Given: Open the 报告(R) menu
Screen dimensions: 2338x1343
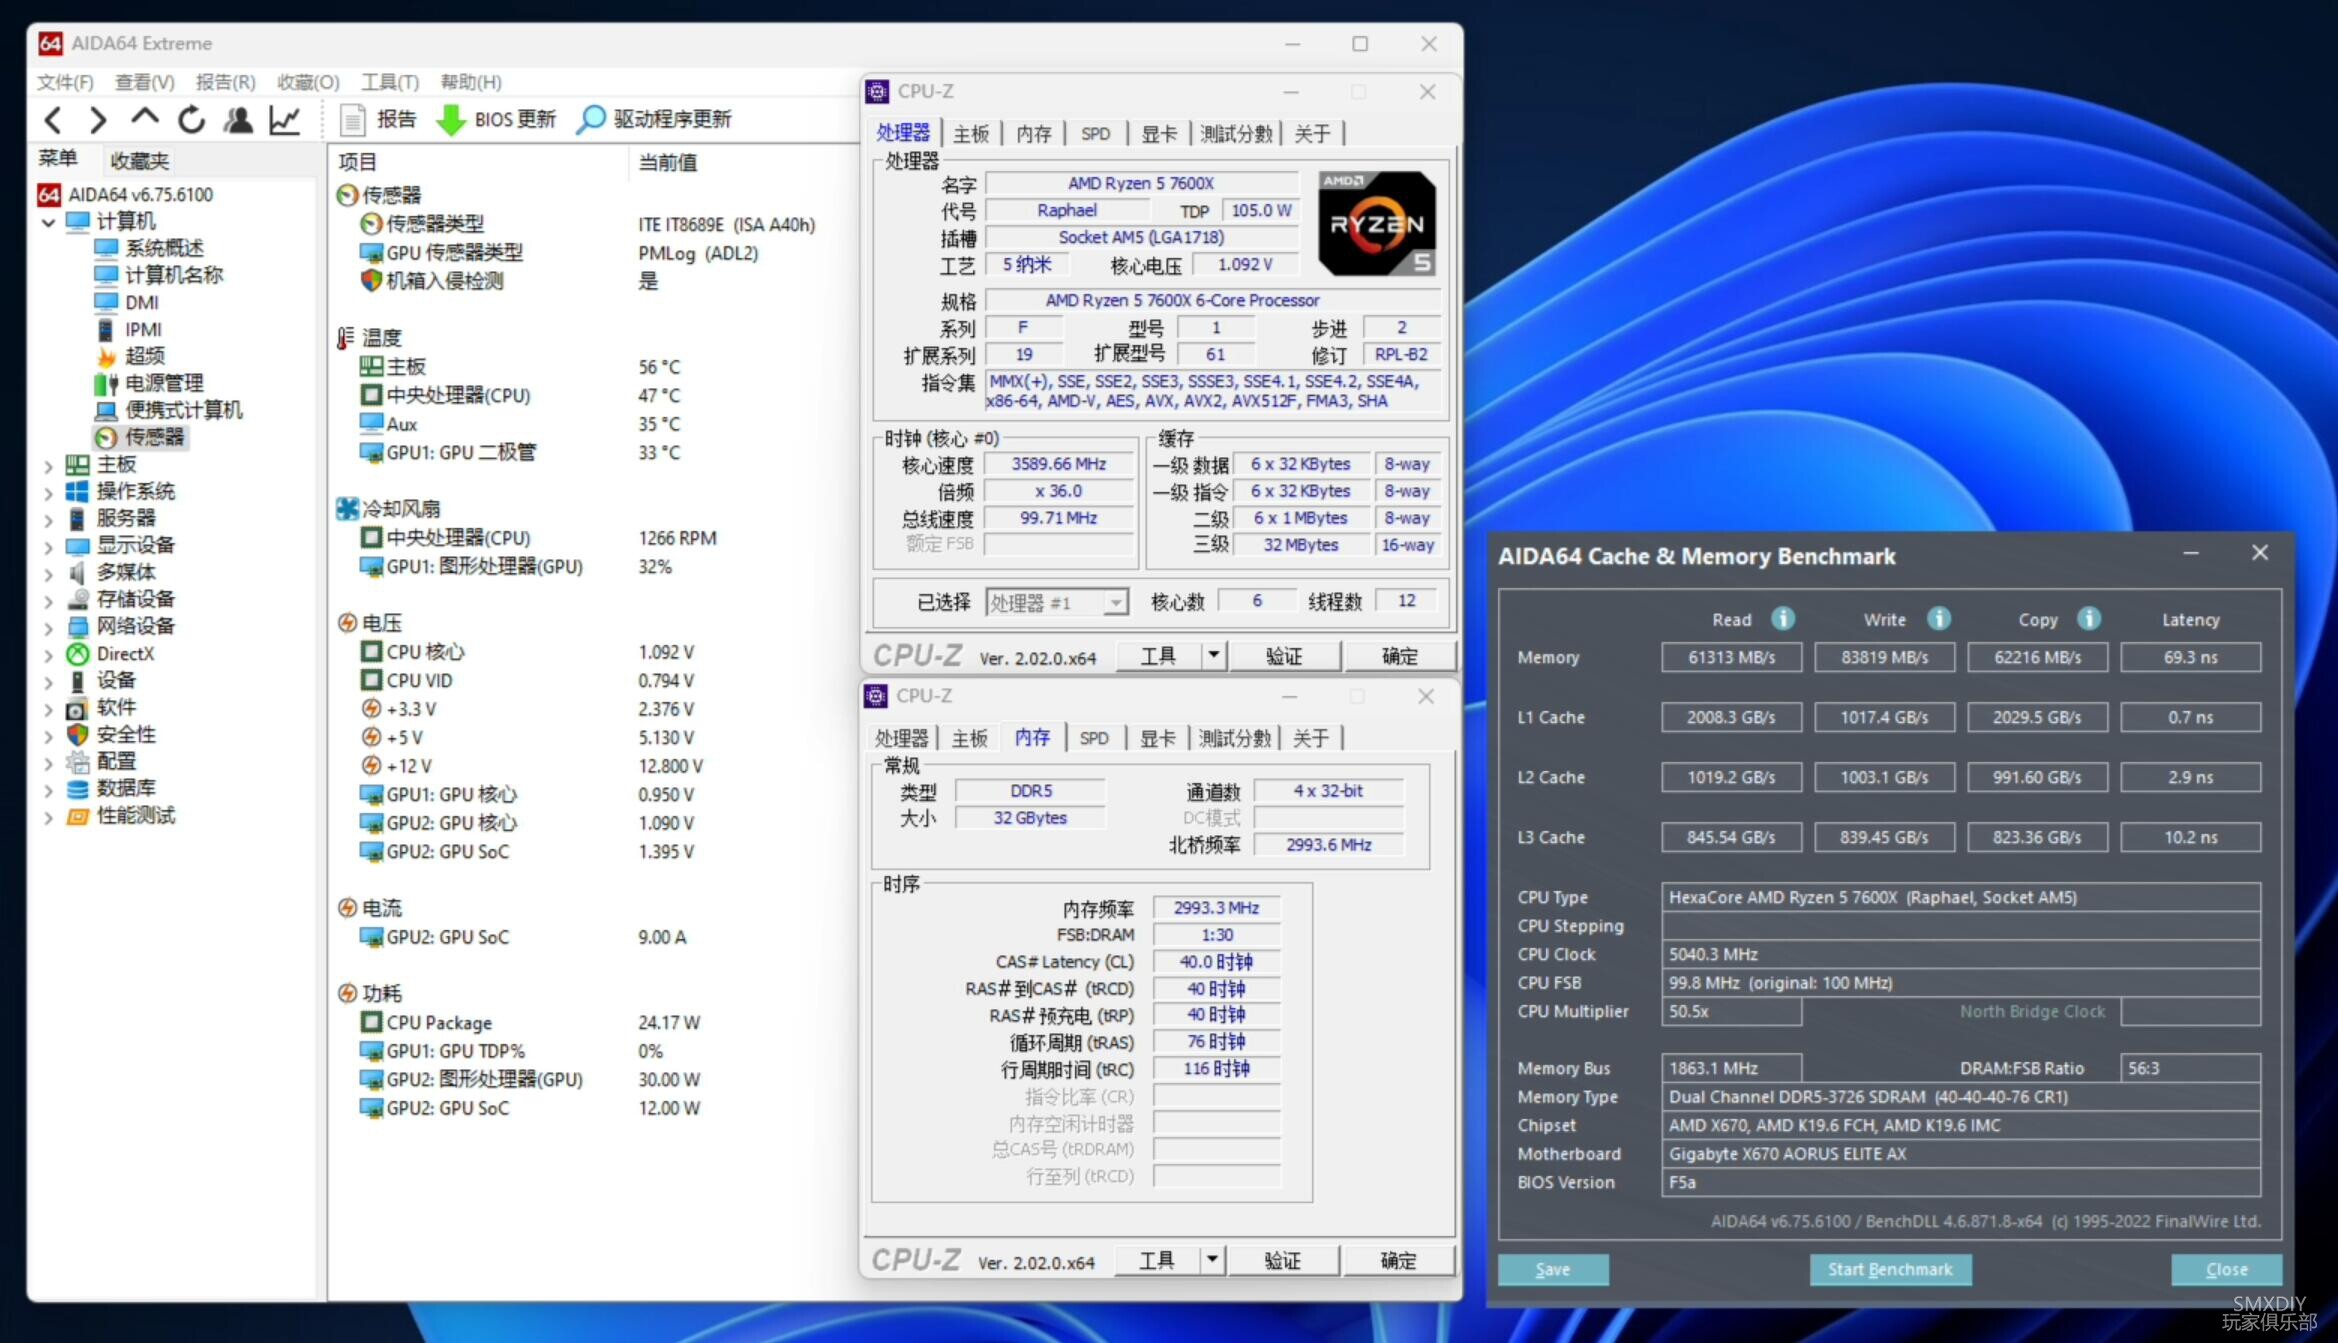Looking at the screenshot, I should click(226, 82).
